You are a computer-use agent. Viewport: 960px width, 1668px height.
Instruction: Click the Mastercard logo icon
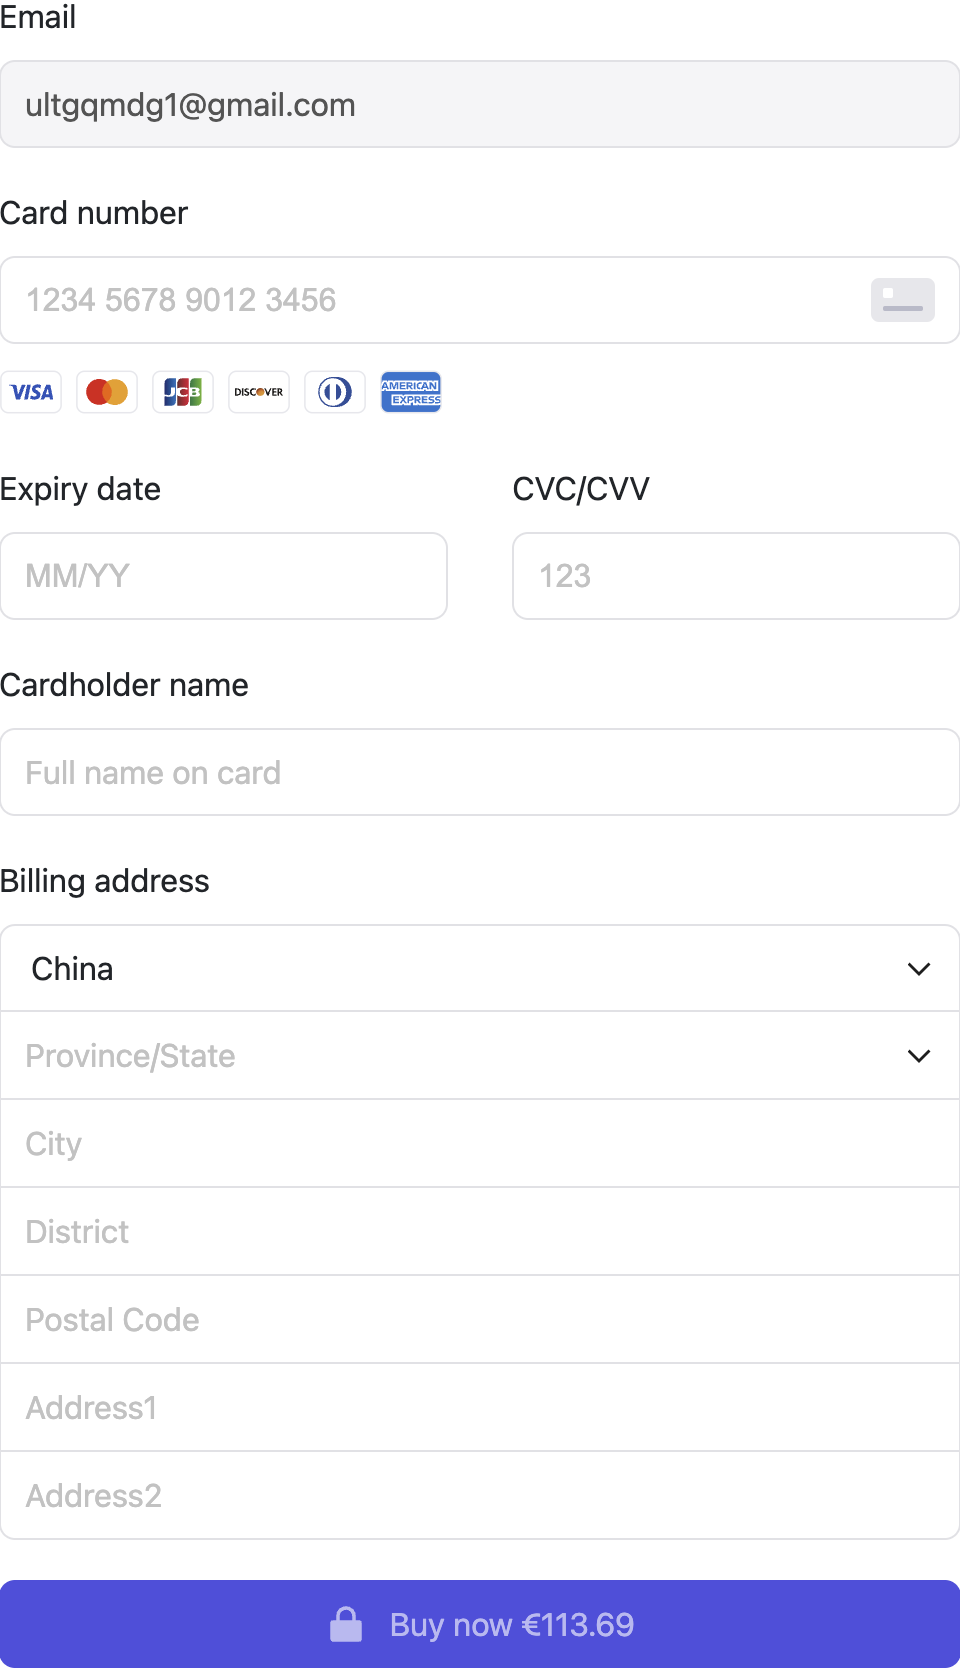click(x=107, y=392)
